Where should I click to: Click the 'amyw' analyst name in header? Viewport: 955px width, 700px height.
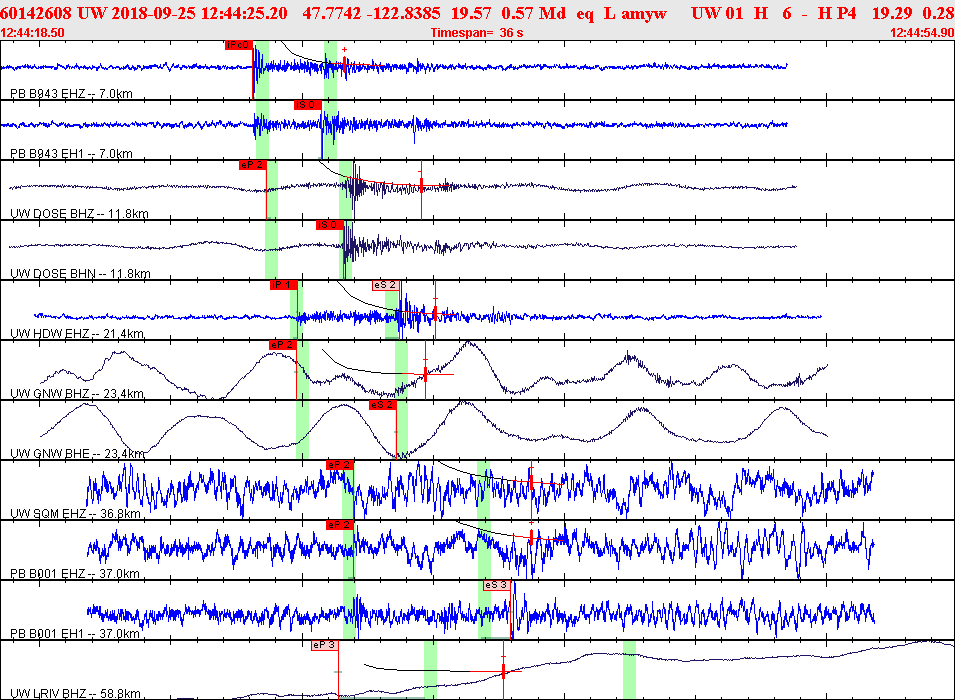tap(644, 13)
